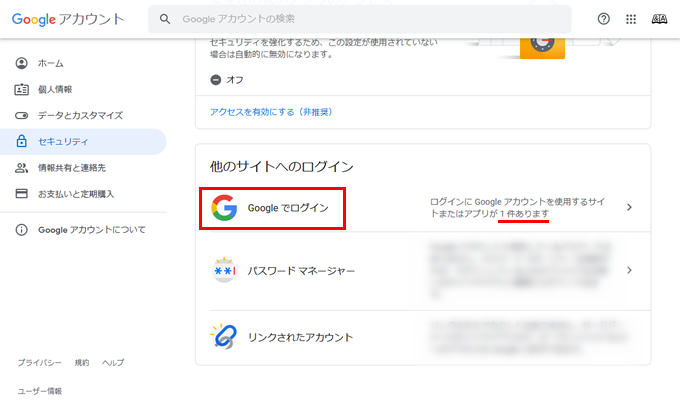Open the プライバシー footer link
This screenshot has height=406, width=680.
tap(39, 363)
